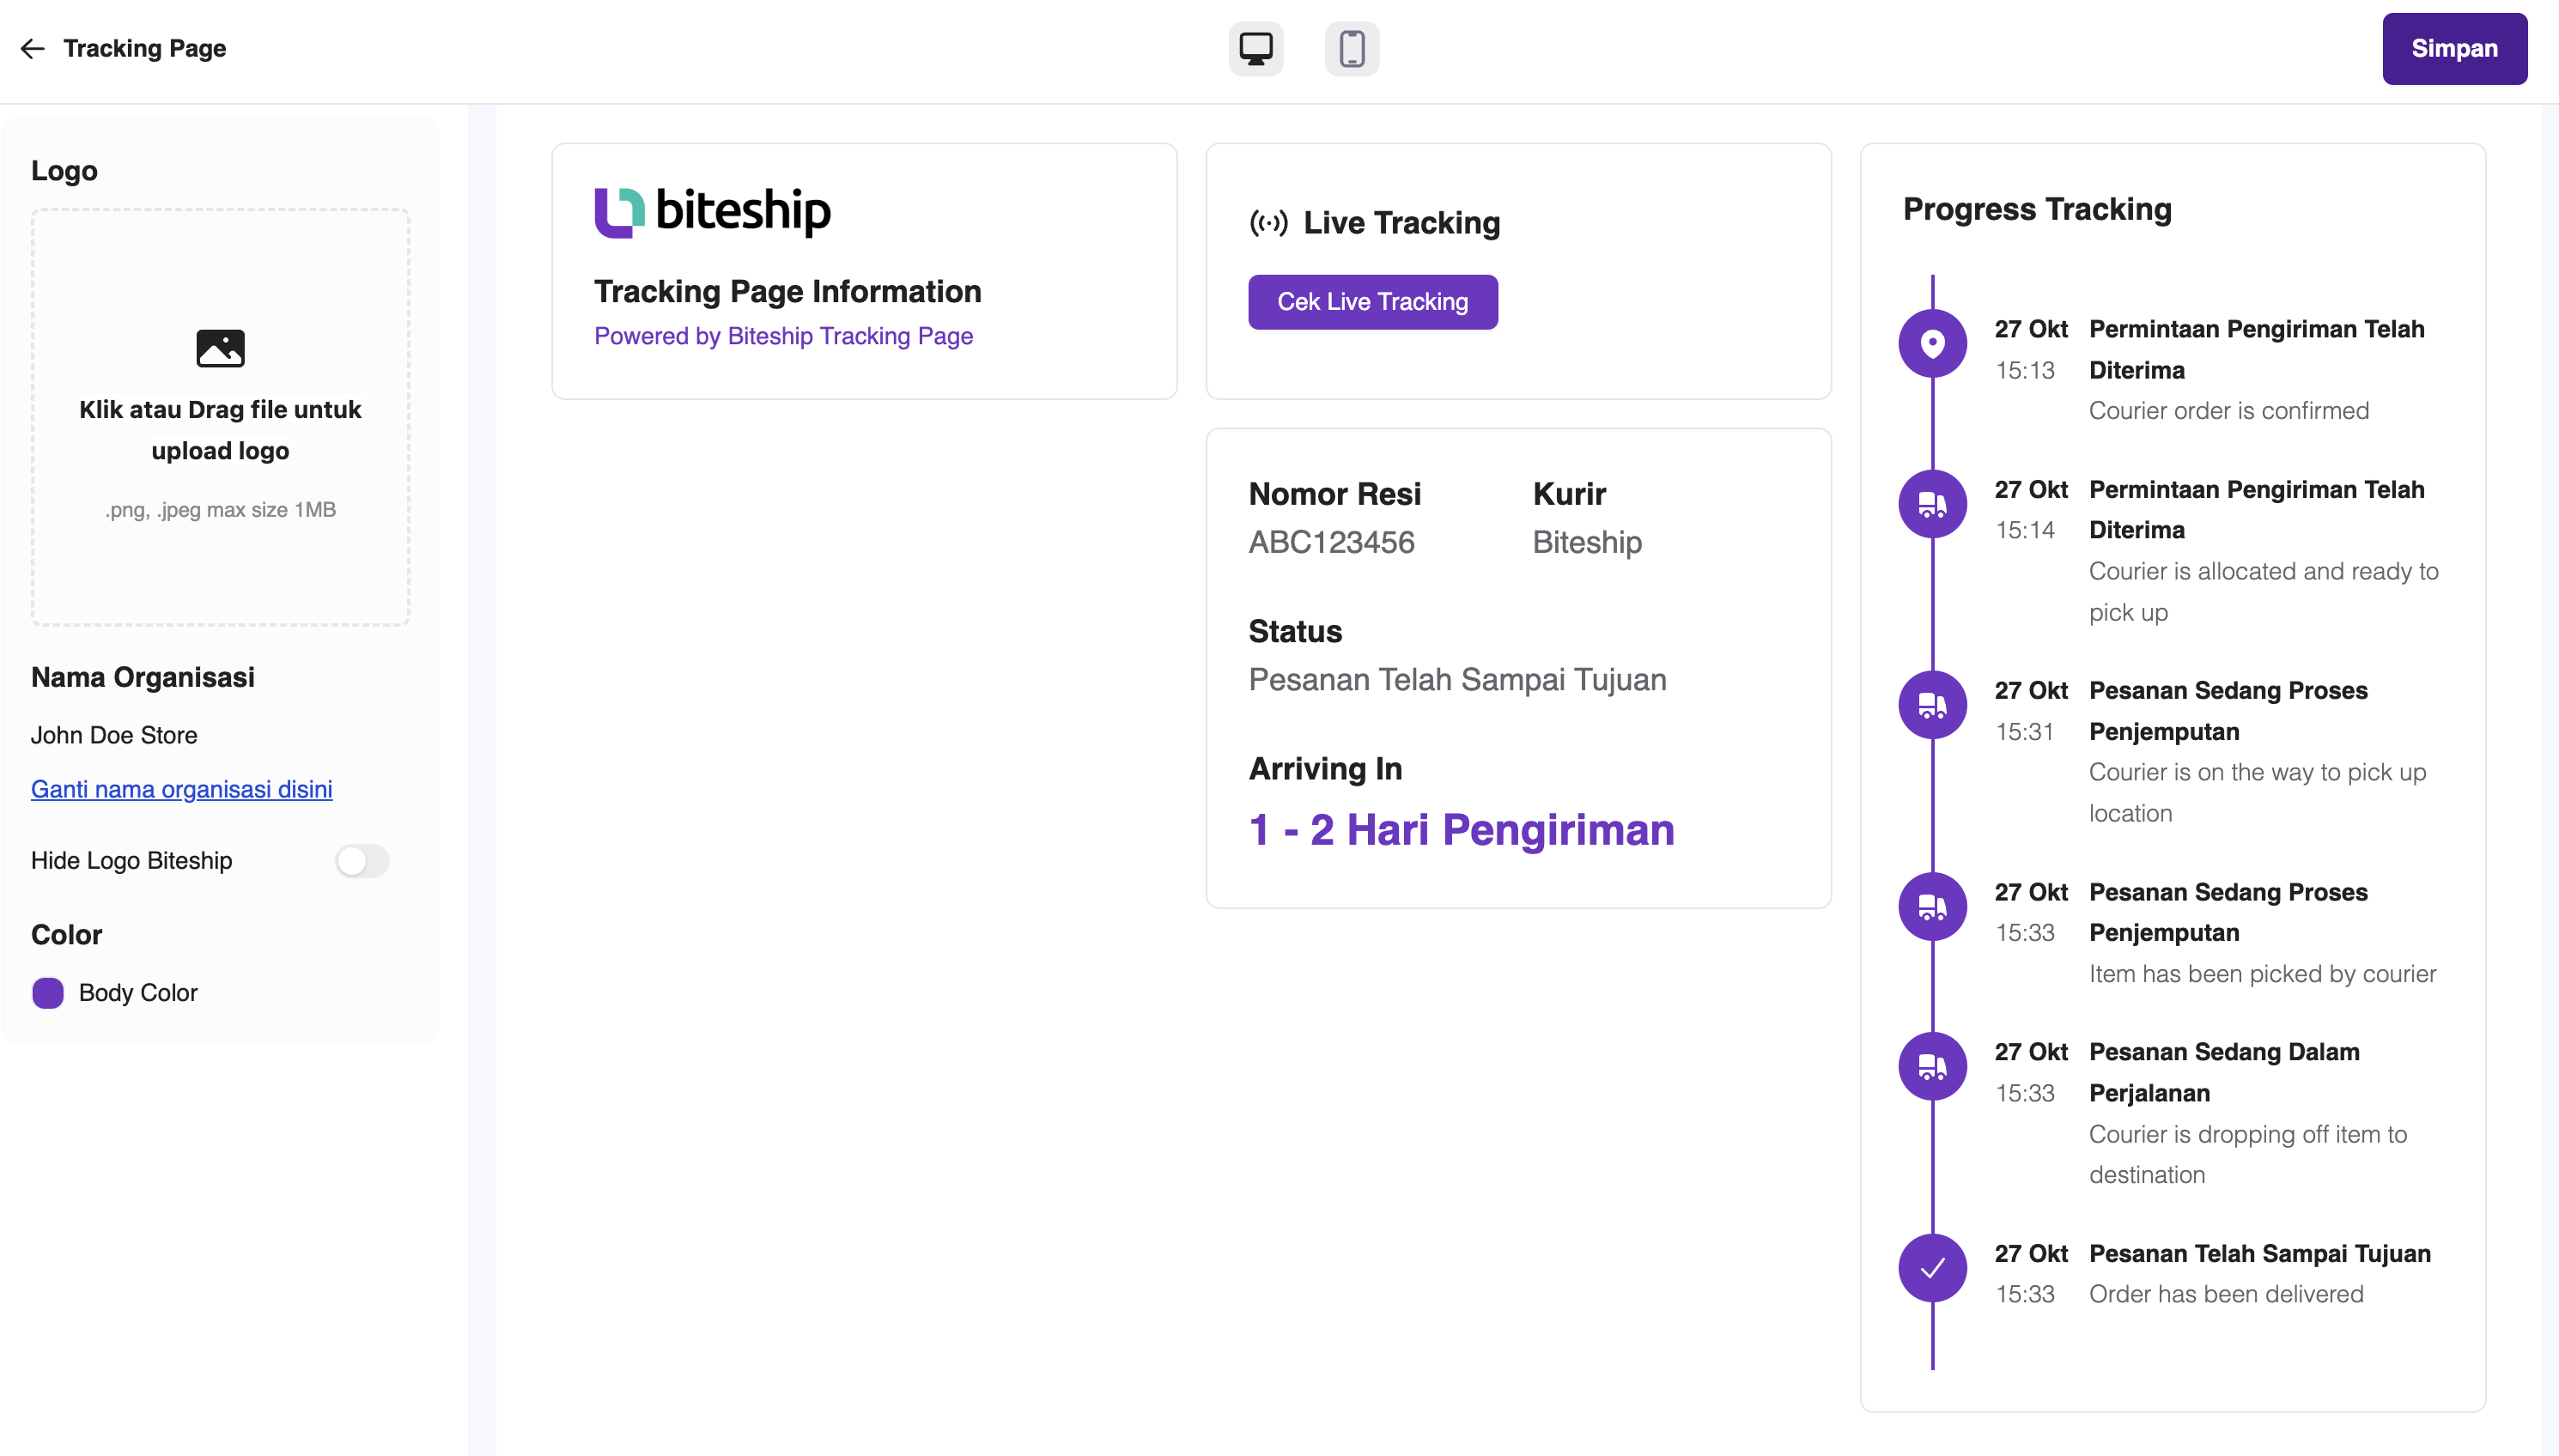Viewport: 2559px width, 1456px height.
Task: Open the Body Color swatch picker
Action: pos(48,993)
